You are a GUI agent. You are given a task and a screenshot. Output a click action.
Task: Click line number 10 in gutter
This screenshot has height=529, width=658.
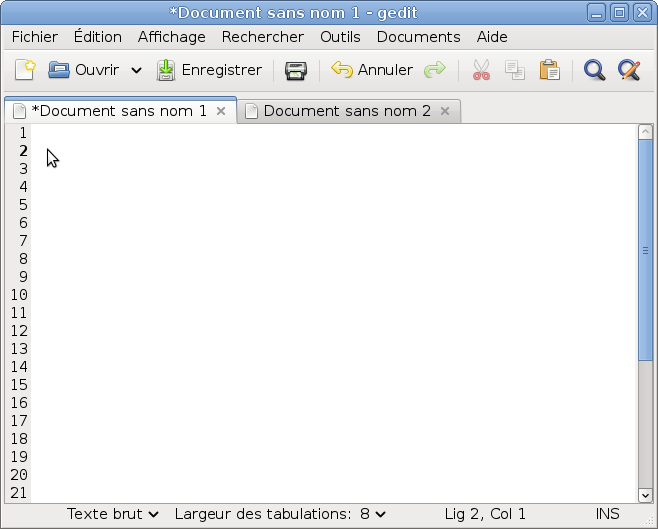19,295
